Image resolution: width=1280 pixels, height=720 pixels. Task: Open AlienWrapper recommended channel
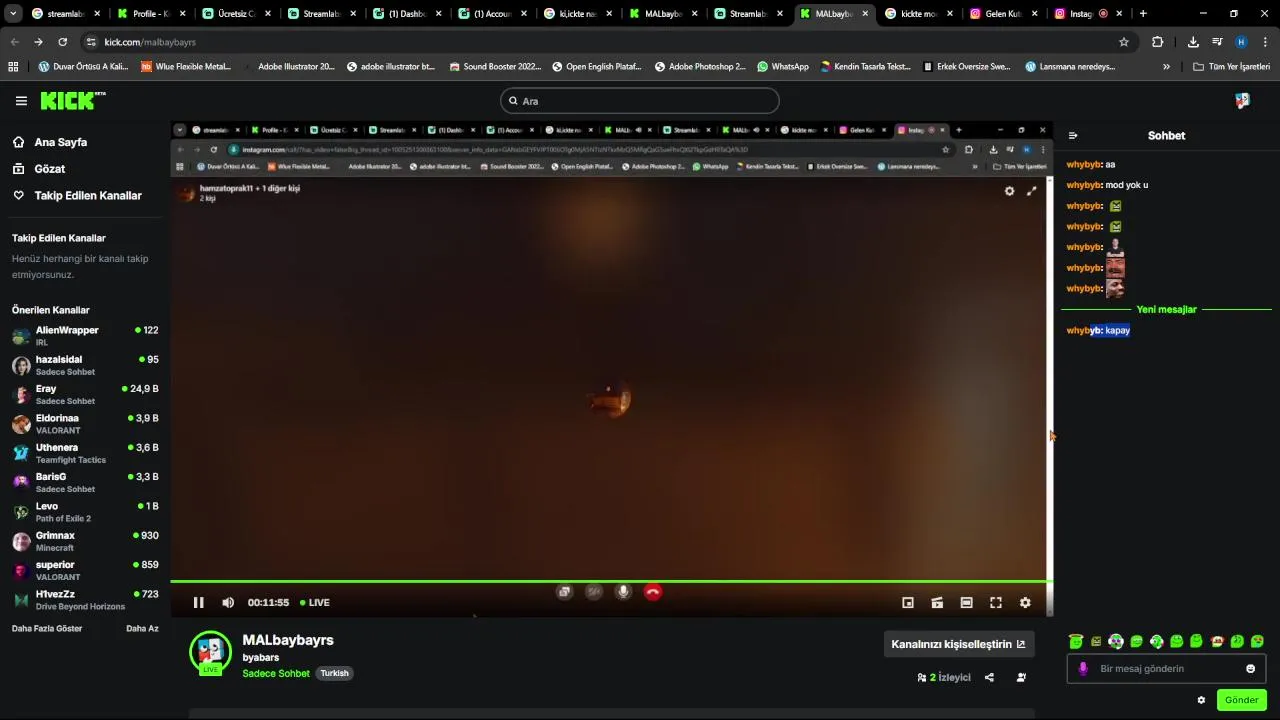pyautogui.click(x=85, y=336)
